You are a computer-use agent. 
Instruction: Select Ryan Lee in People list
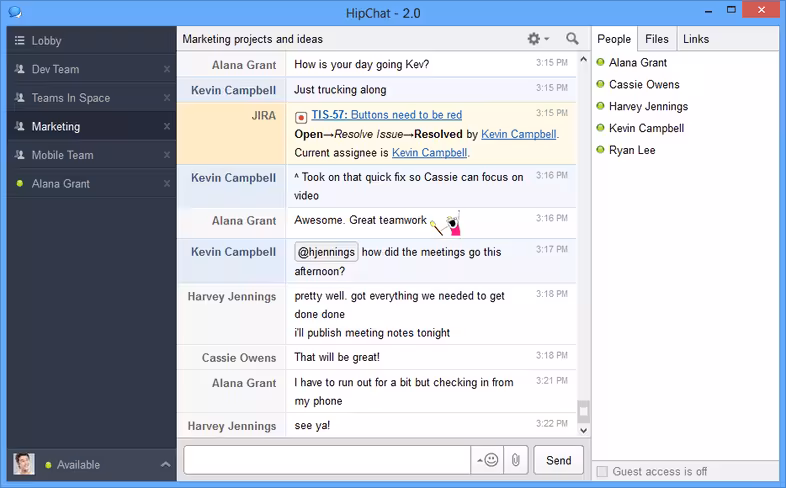tap(632, 150)
